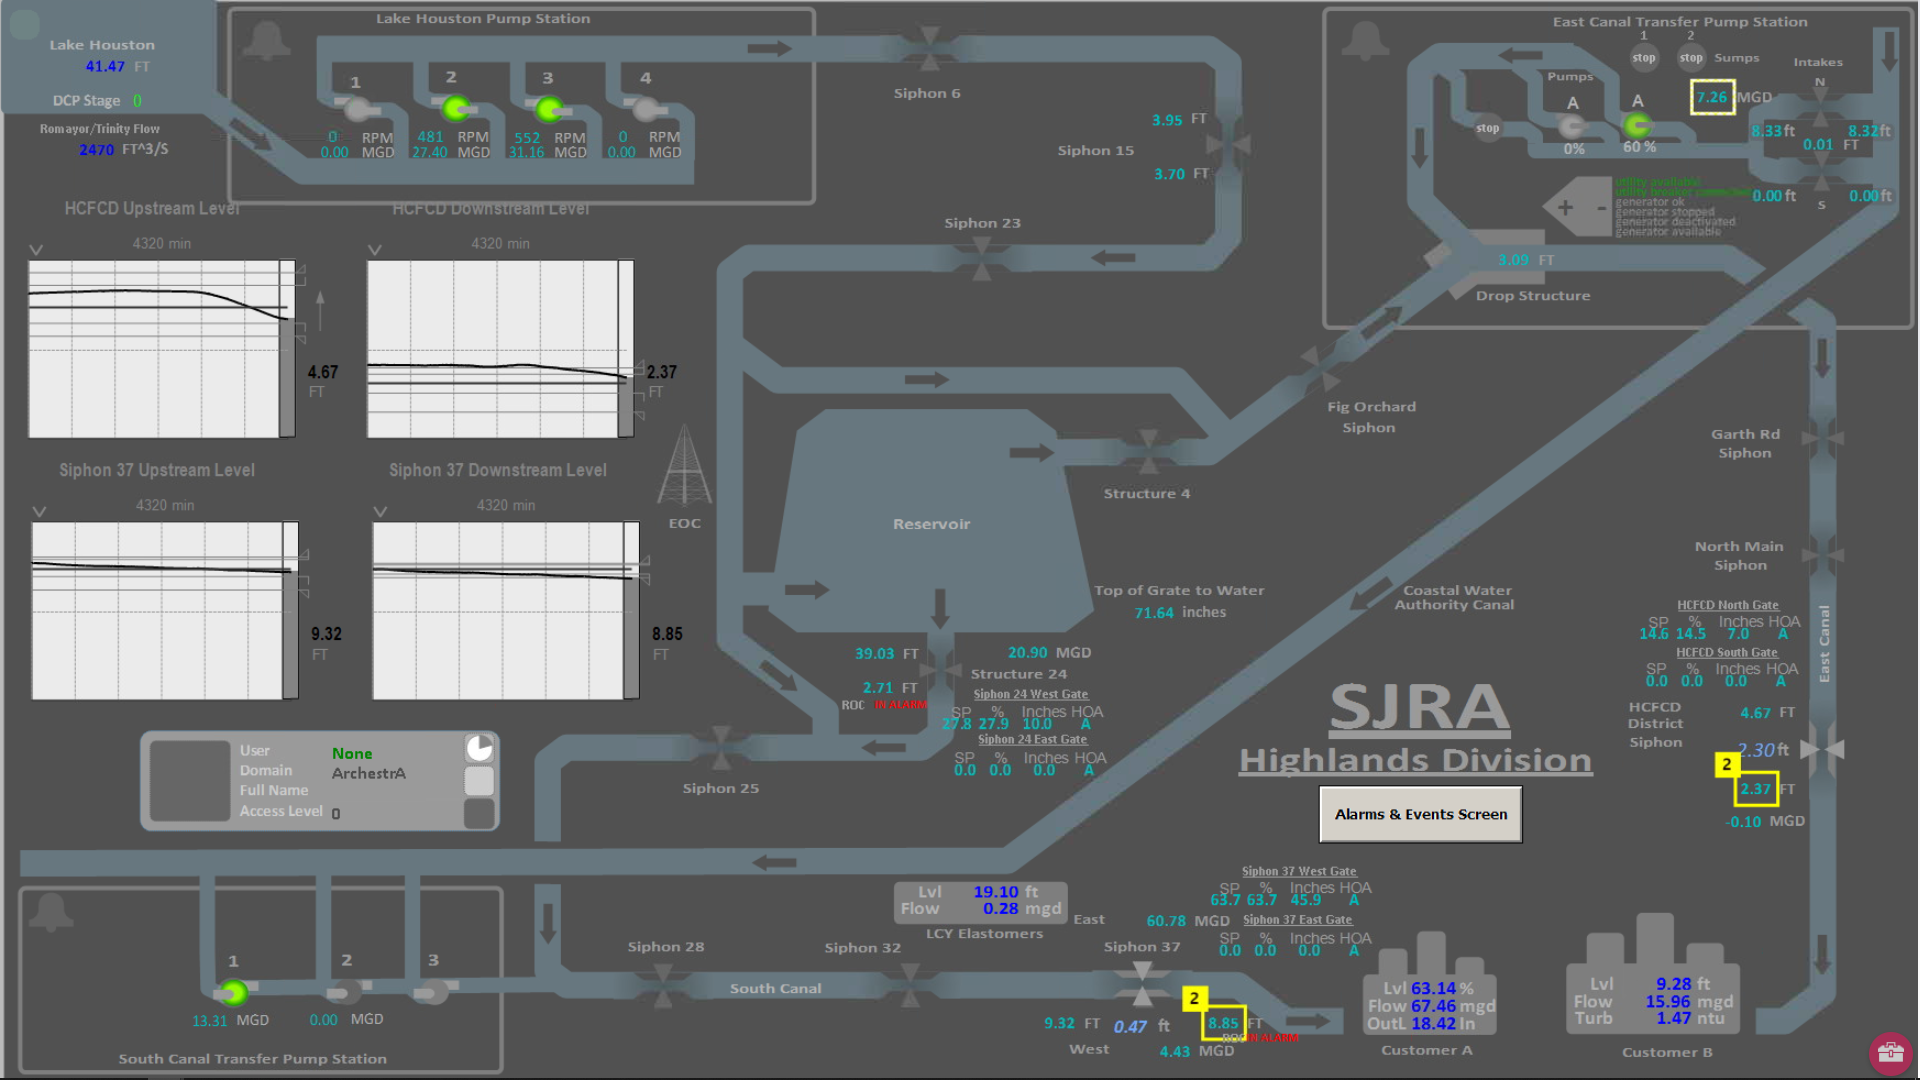The image size is (1920, 1080).
Task: Select Lake Houston pump 1 icon
Action: [357, 108]
